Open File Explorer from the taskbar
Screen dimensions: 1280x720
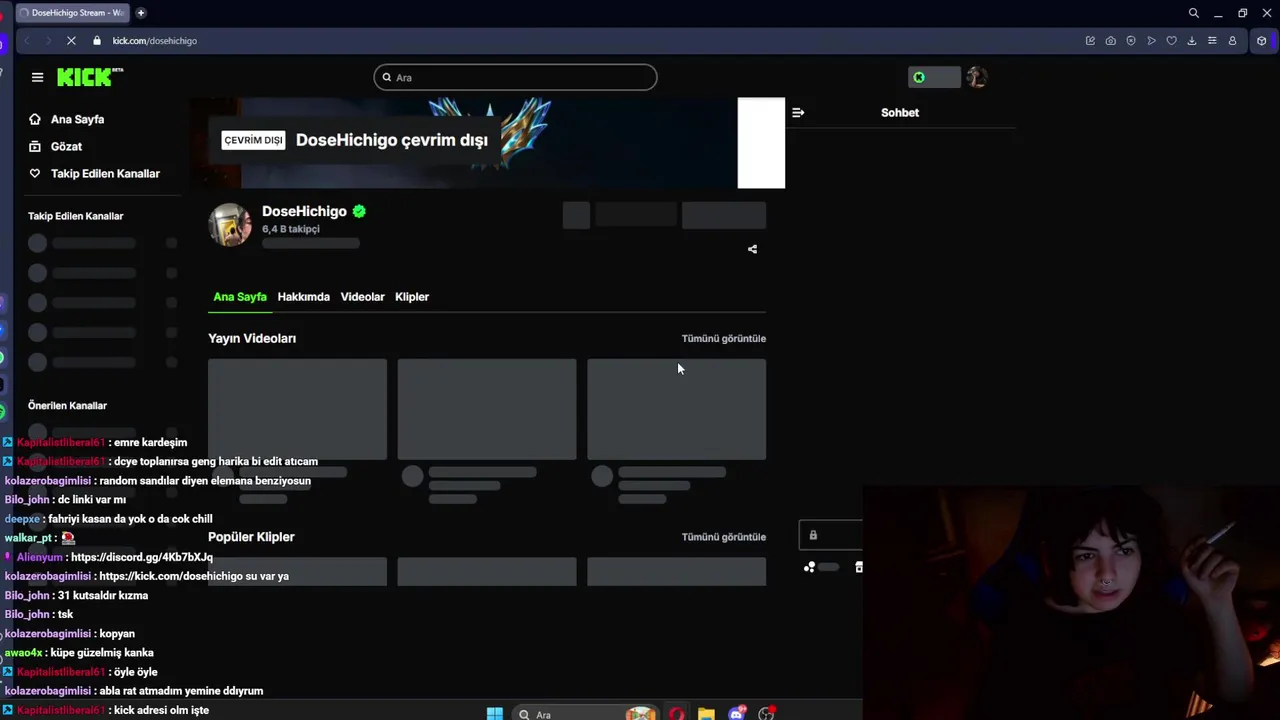[706, 713]
